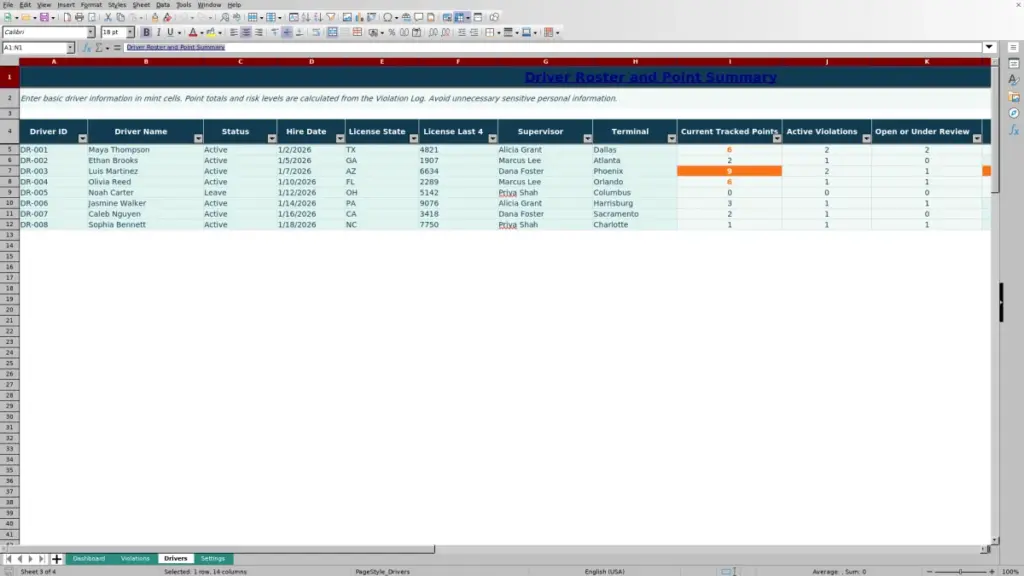Image resolution: width=1024 pixels, height=576 pixels.
Task: Apply background highlight color swatch
Action: coord(211,33)
